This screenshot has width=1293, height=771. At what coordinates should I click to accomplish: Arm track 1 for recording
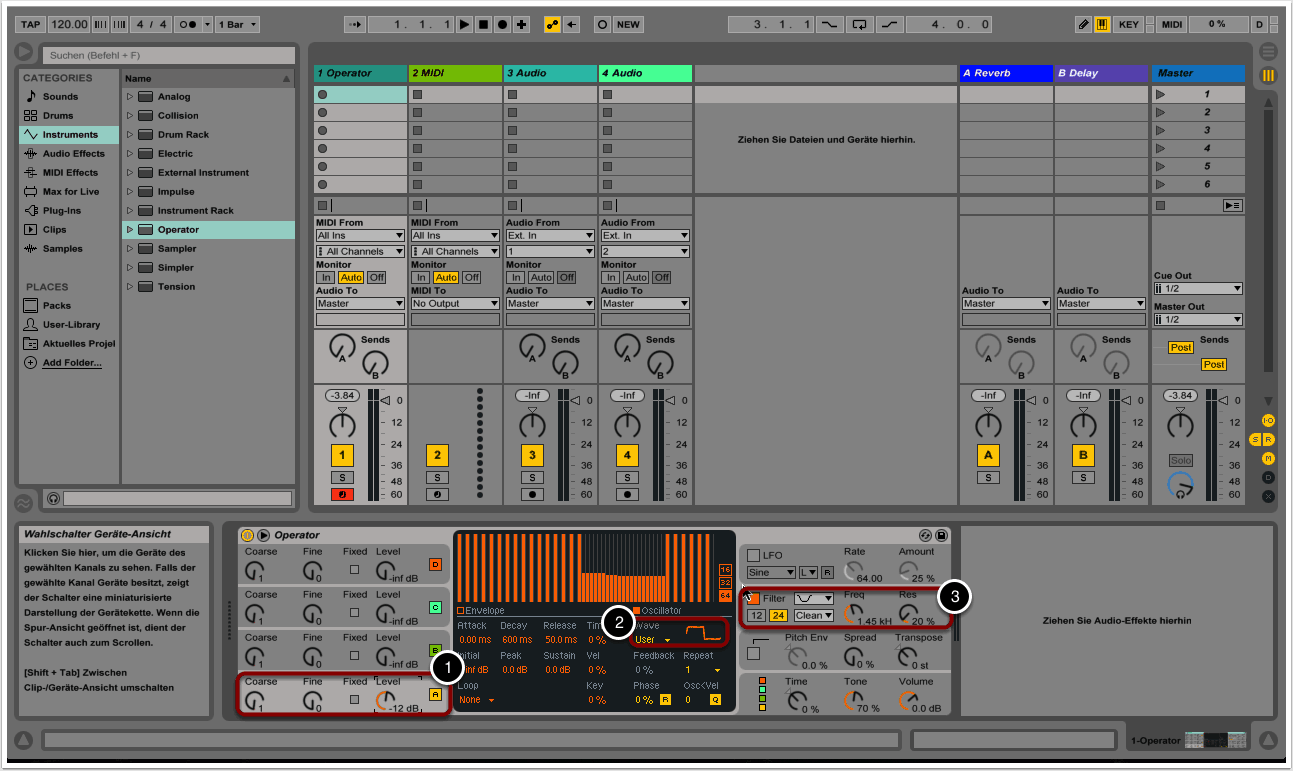point(342,494)
